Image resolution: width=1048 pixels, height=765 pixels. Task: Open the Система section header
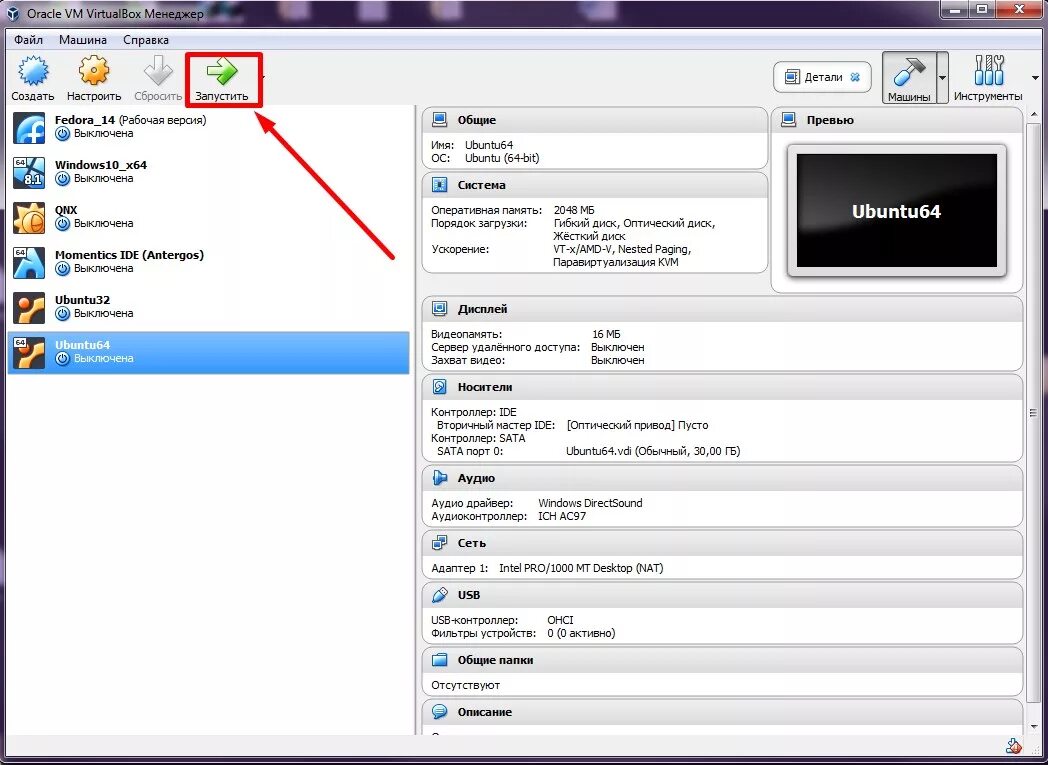click(x=595, y=185)
